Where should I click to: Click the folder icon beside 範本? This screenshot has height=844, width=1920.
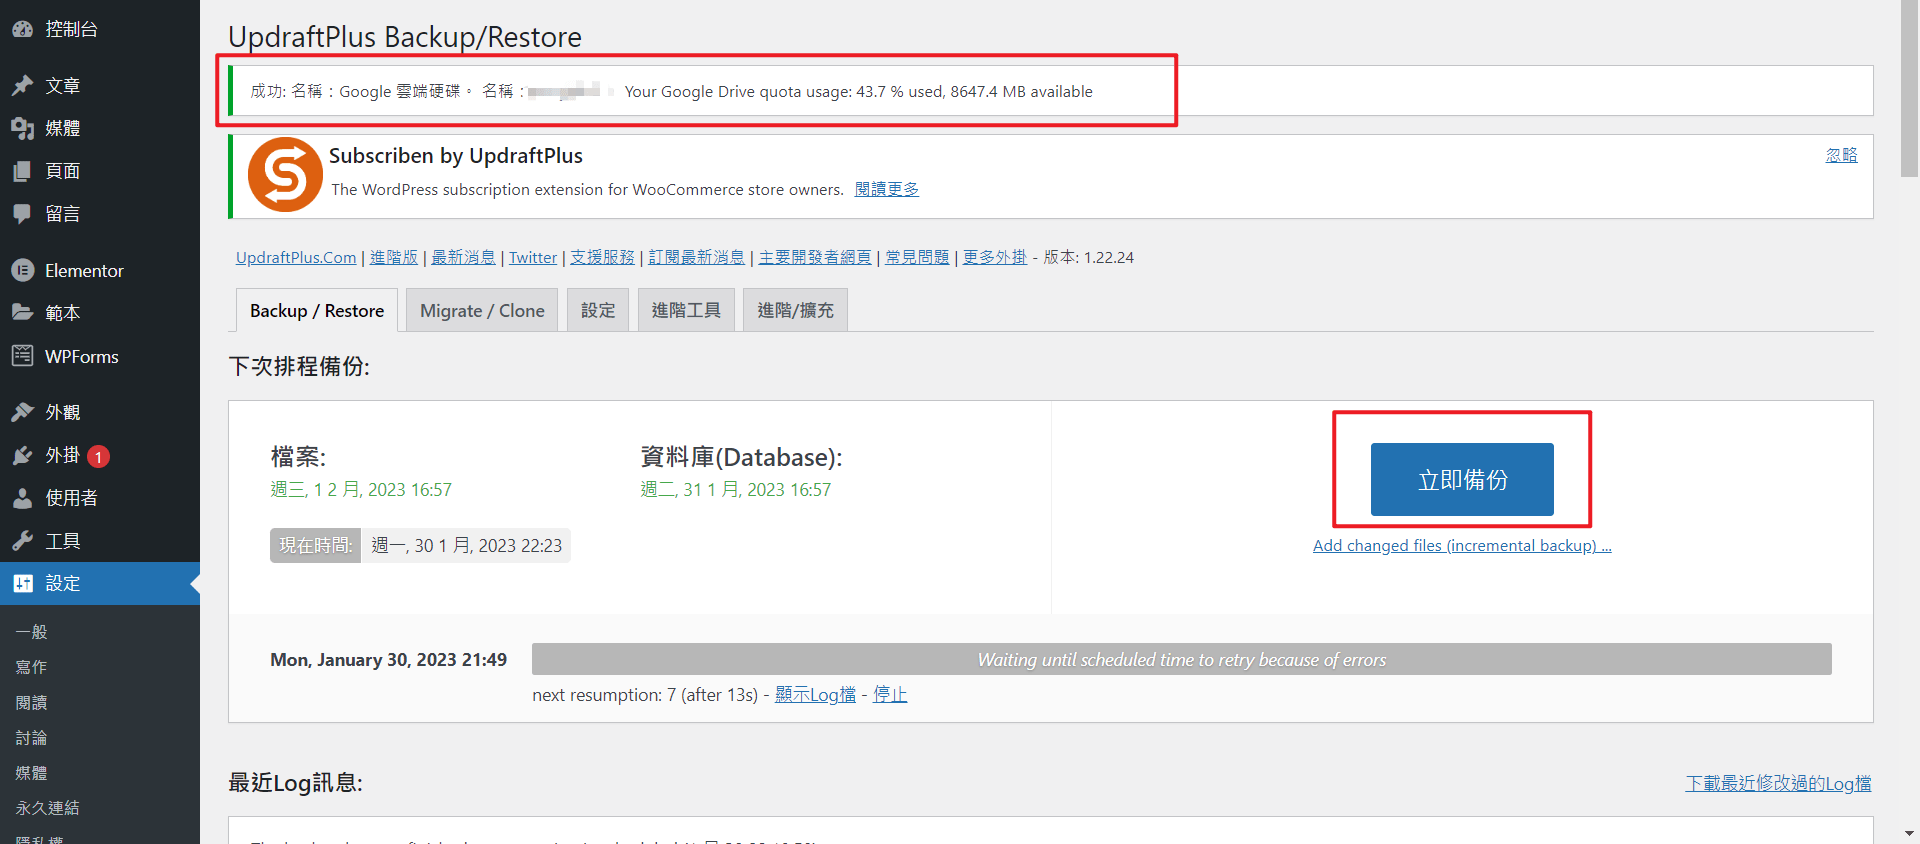(22, 313)
